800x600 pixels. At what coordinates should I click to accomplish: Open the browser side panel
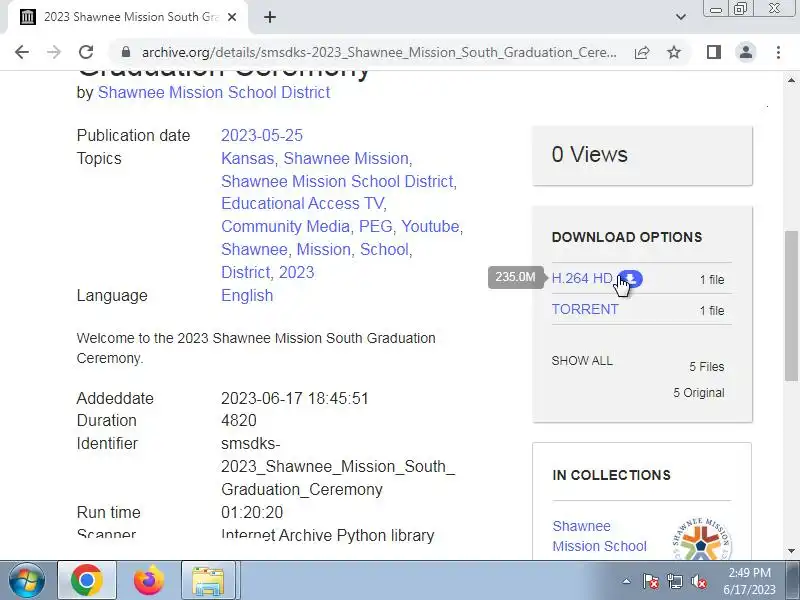[x=714, y=52]
